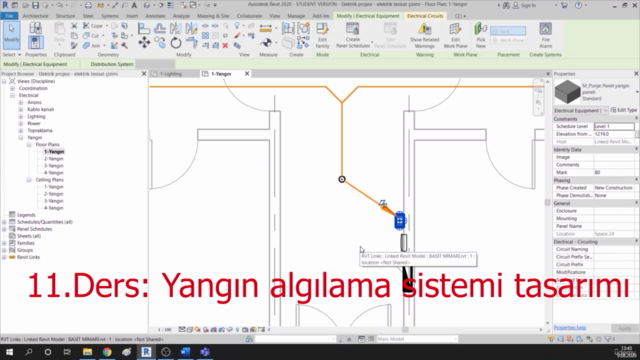This screenshot has height=360, width=640.
Task: Click Sign In in title bar
Action: (x=524, y=5)
